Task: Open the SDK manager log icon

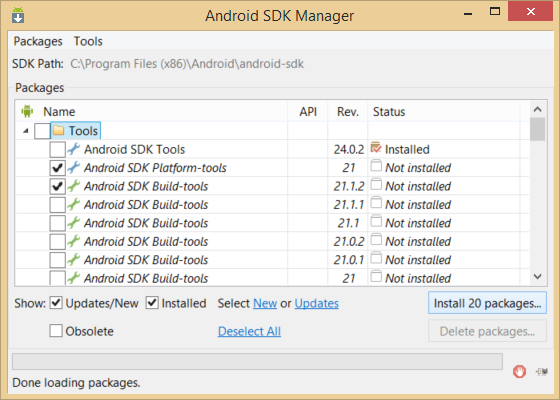Action: [x=542, y=372]
